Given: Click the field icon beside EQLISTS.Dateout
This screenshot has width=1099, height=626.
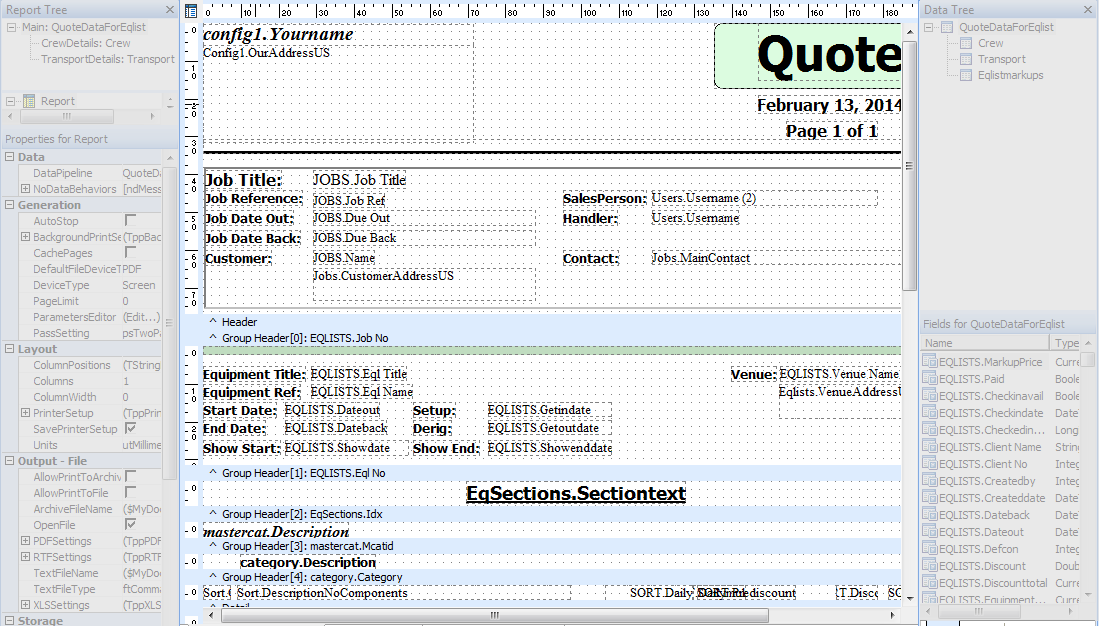Looking at the screenshot, I should point(929,532).
